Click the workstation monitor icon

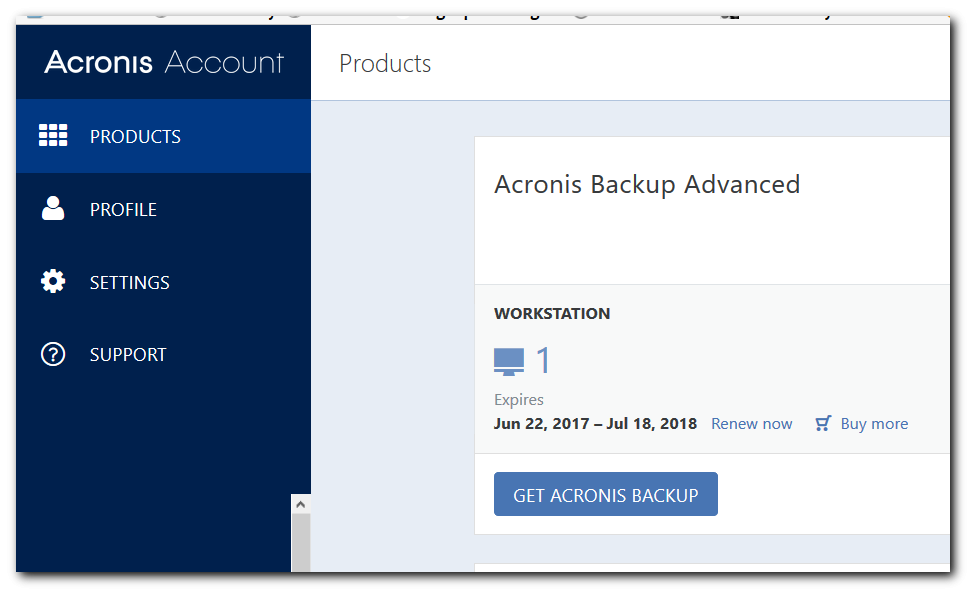tap(509, 359)
